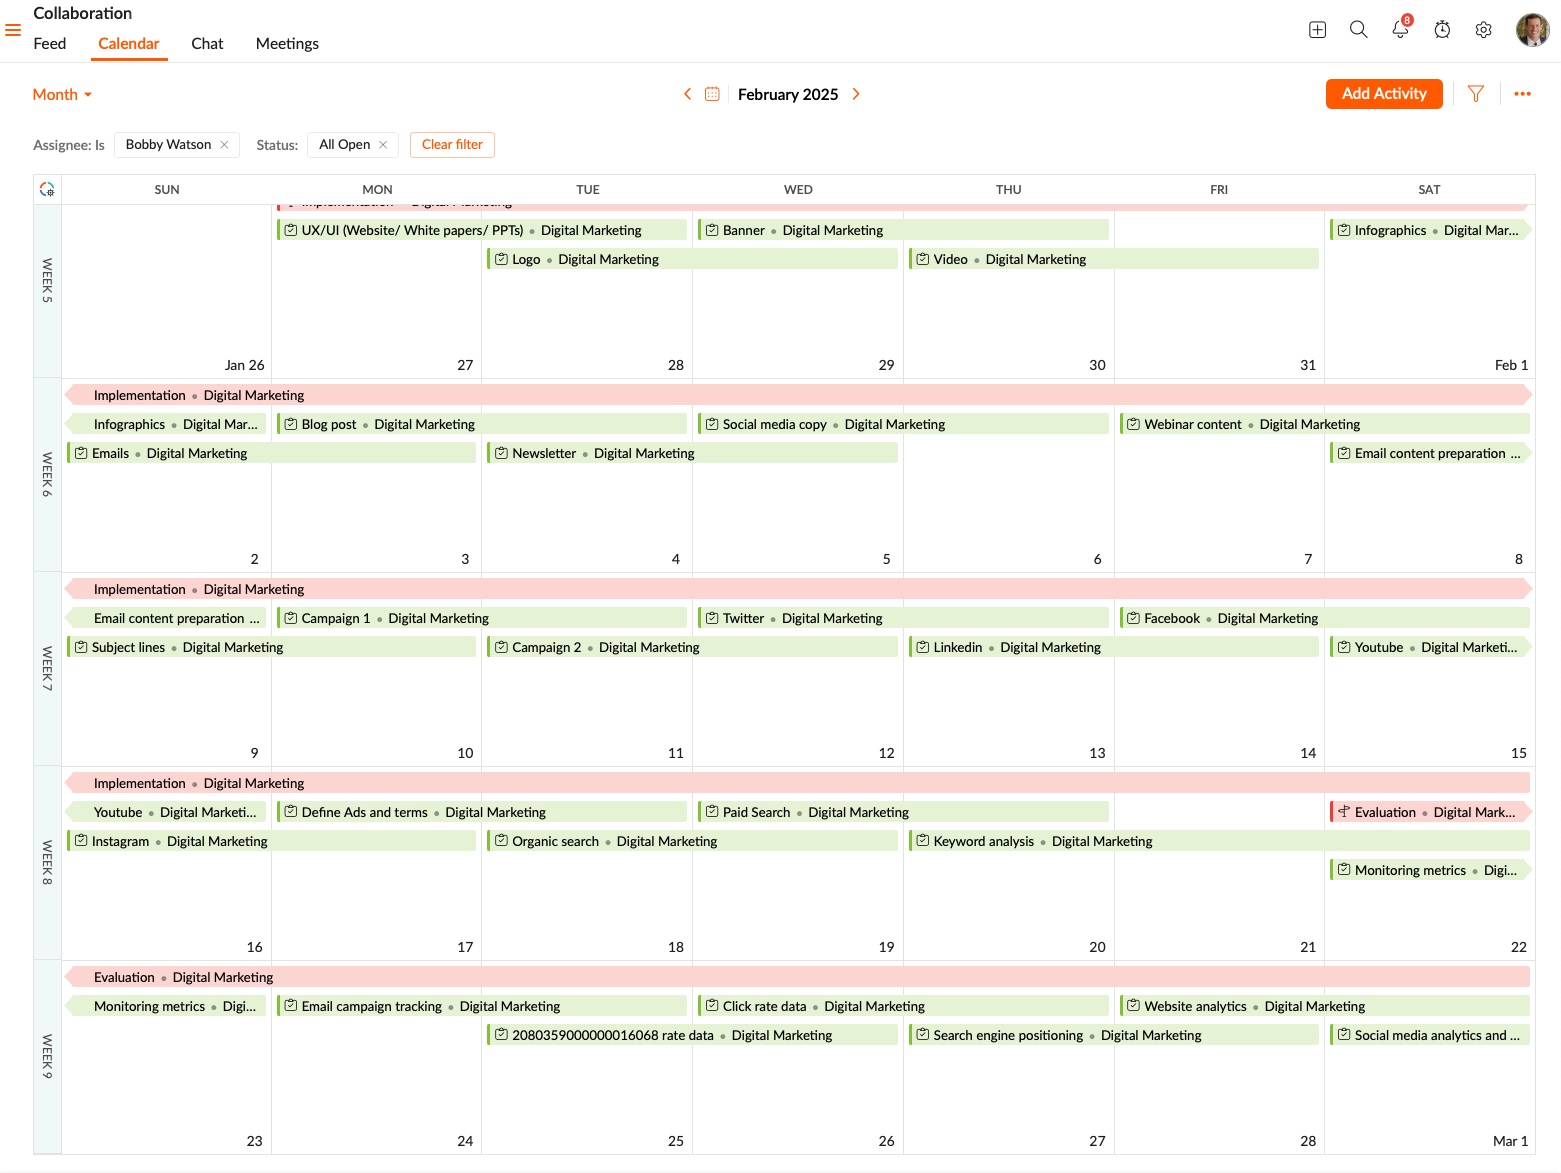Screen dimensions: 1561x1173
Task: Go to the previous month with the left arrow
Action: click(x=688, y=93)
